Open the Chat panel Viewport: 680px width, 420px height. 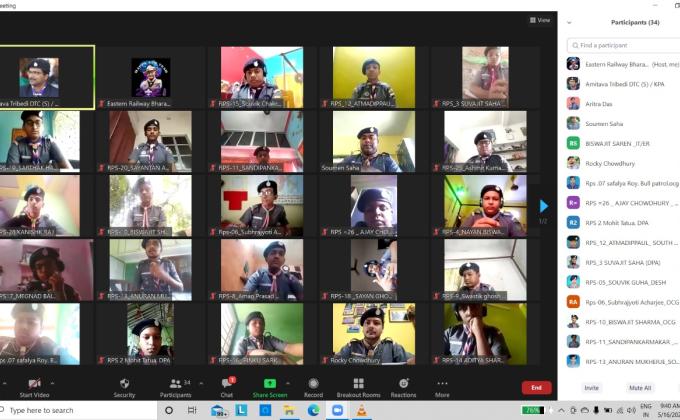[227, 383]
